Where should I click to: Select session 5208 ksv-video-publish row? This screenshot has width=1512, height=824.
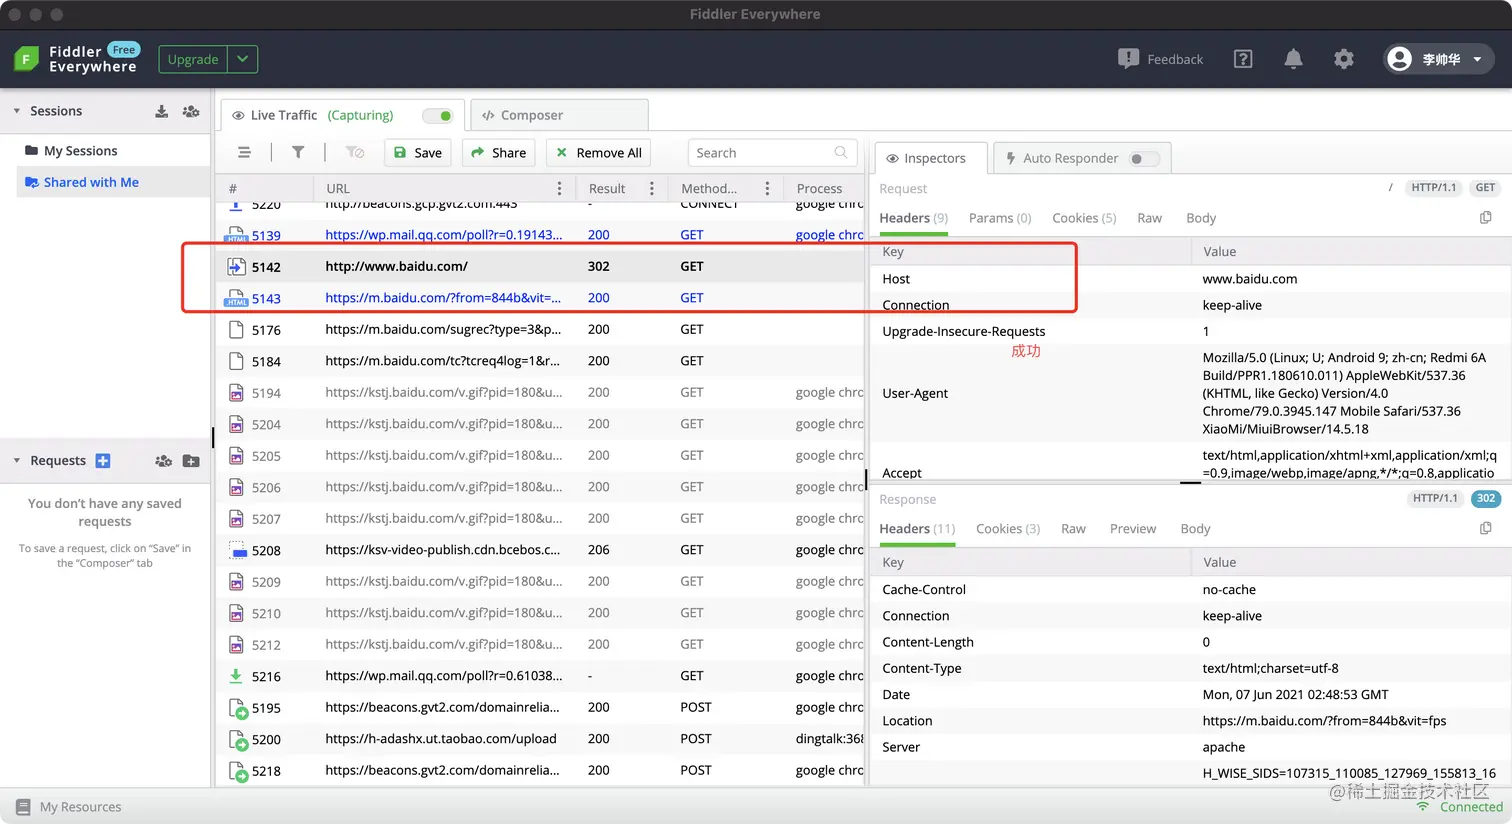tap(540, 550)
